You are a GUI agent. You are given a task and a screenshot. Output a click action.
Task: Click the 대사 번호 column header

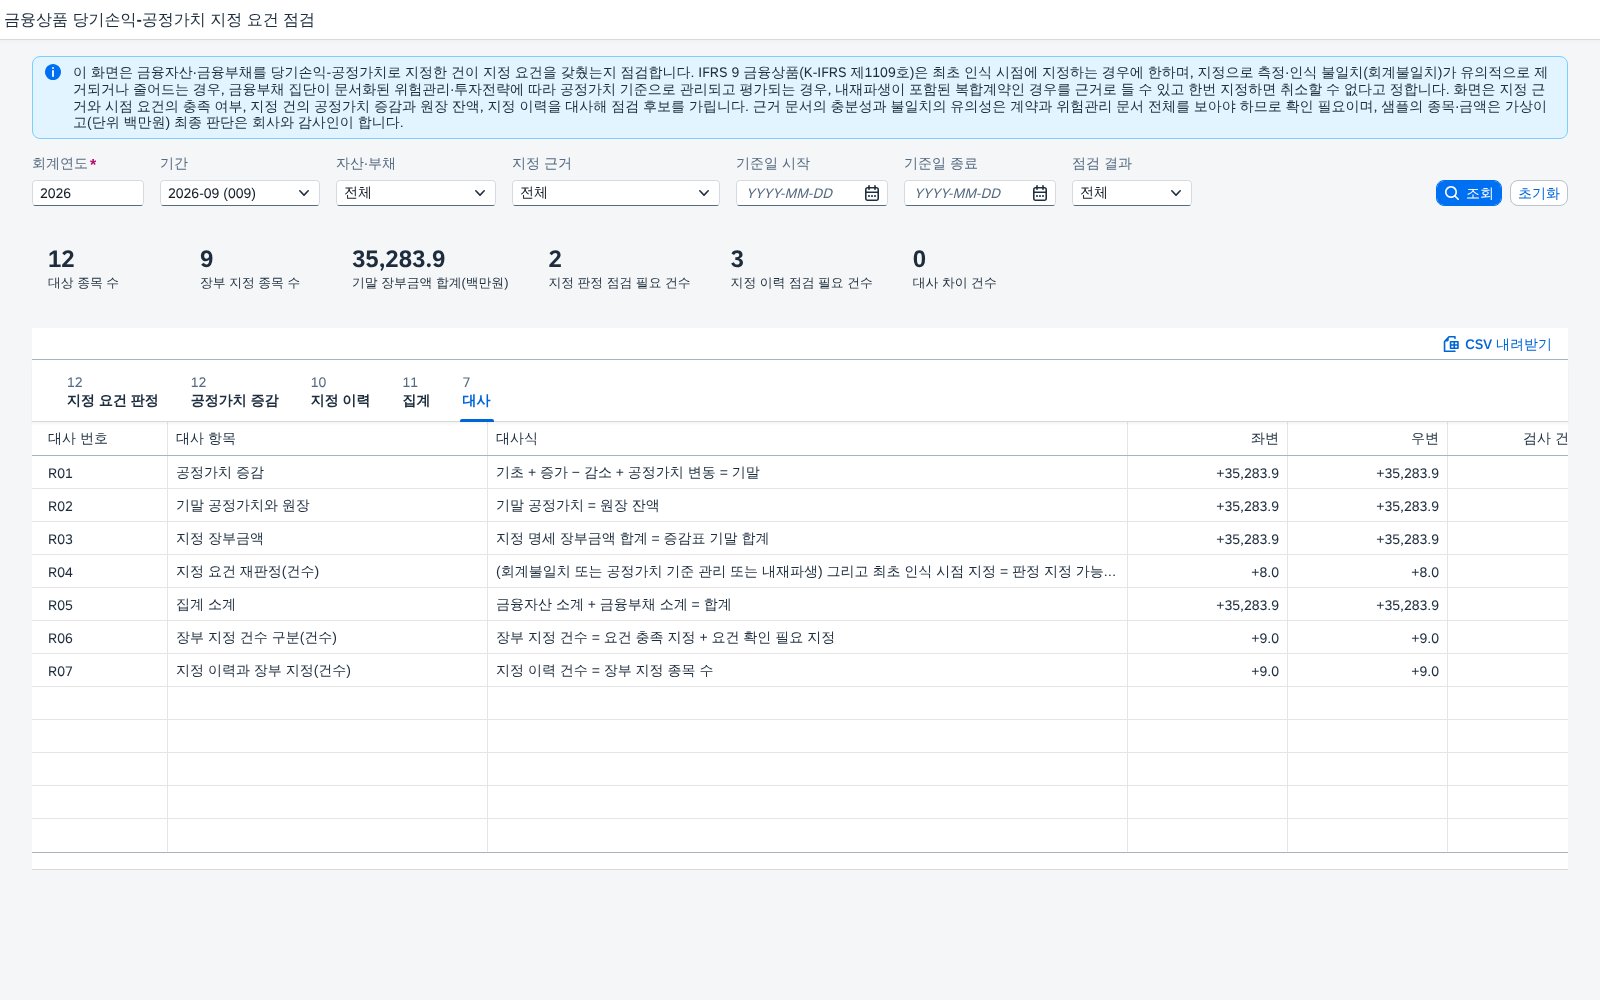coord(100,439)
